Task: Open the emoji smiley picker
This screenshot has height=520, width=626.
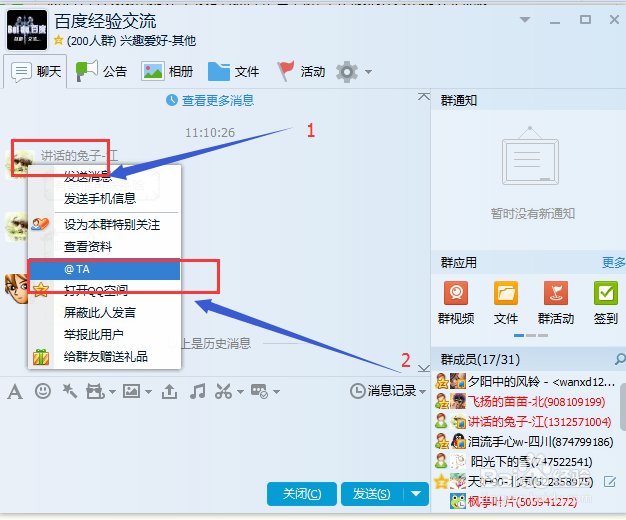Action: tap(43, 391)
